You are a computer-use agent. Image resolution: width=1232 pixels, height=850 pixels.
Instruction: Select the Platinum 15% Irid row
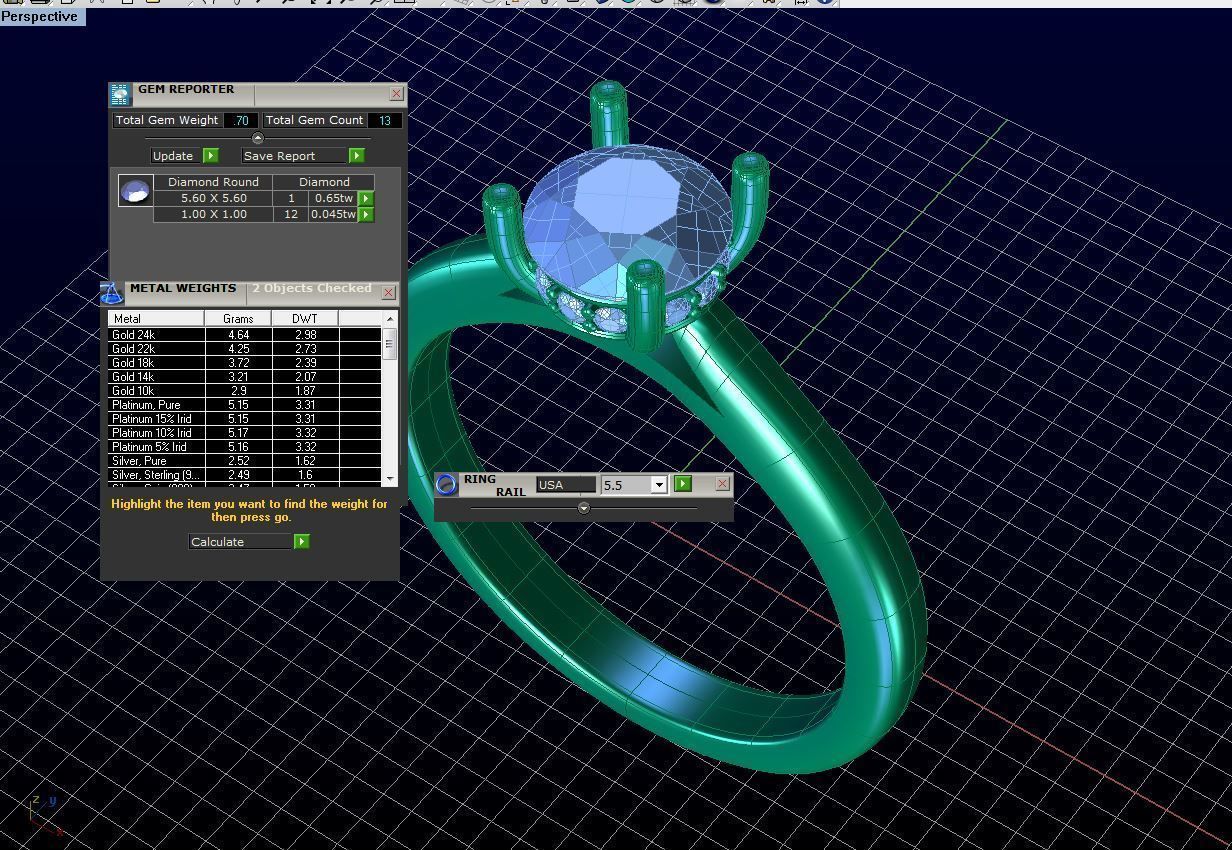(x=245, y=419)
